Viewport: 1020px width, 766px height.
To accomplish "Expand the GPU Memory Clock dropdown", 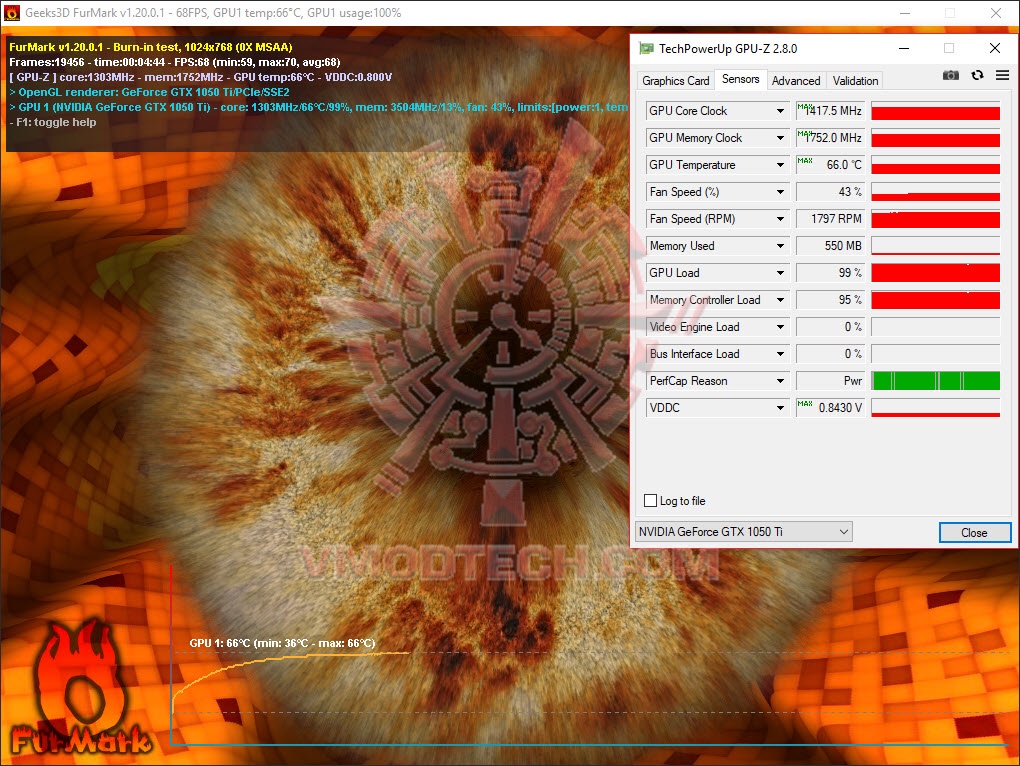I will [x=780, y=138].
